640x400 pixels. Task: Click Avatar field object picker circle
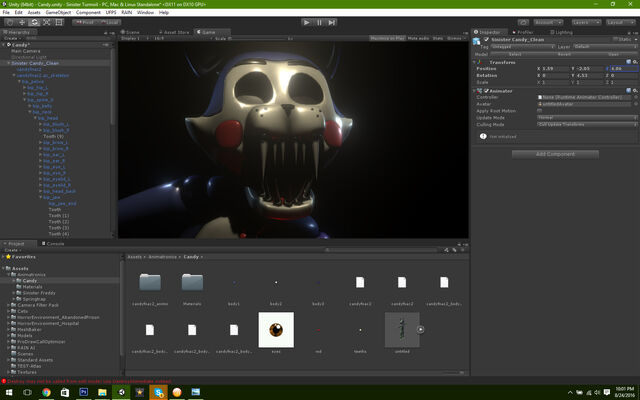[636, 104]
